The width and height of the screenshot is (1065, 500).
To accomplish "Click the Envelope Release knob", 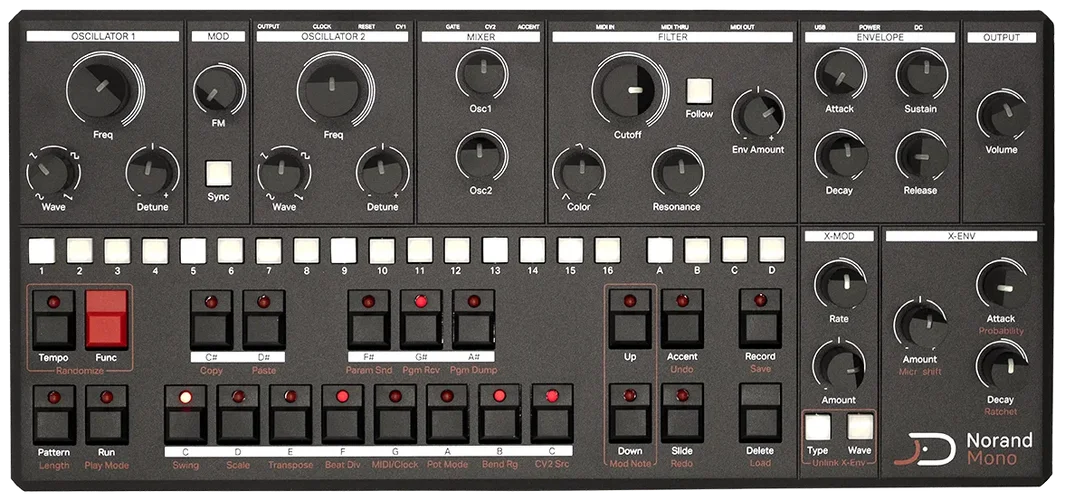I will pos(920,156).
